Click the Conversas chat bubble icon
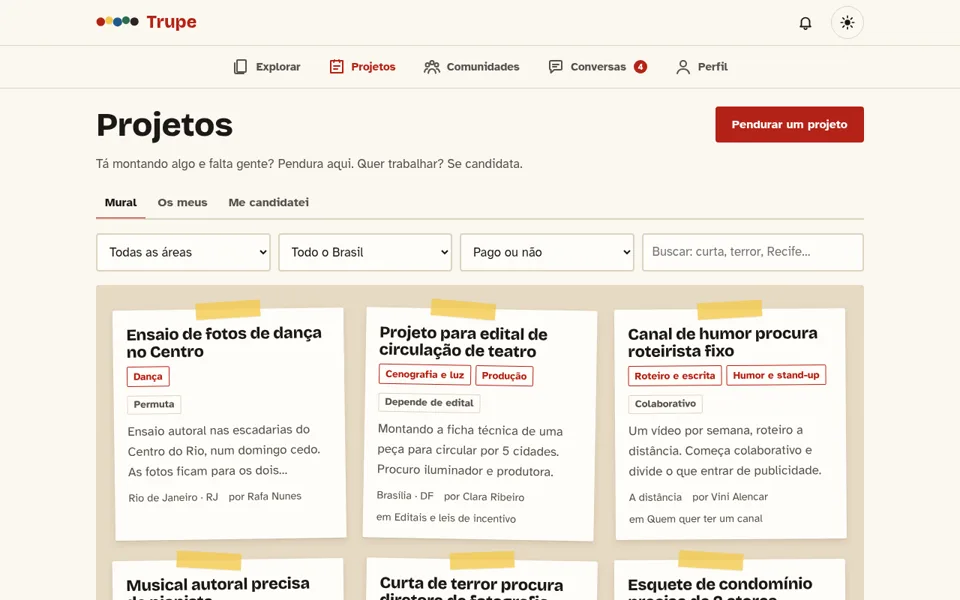The height and width of the screenshot is (600, 960). click(555, 67)
